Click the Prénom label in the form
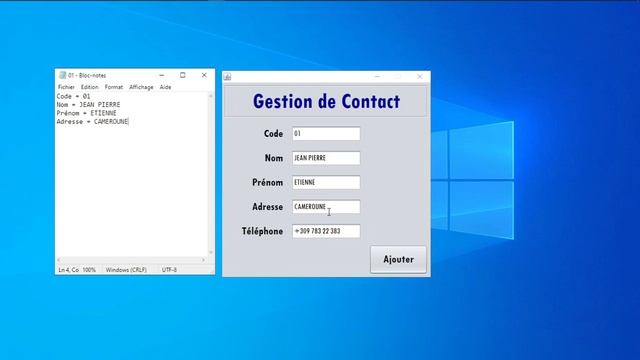The width and height of the screenshot is (640, 360). (267, 182)
